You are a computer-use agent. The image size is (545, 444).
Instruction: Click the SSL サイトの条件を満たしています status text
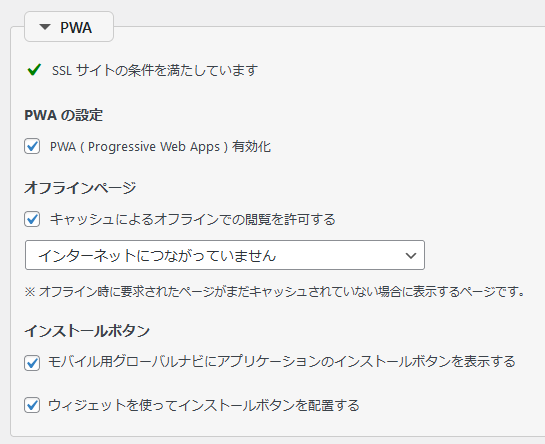[155, 70]
